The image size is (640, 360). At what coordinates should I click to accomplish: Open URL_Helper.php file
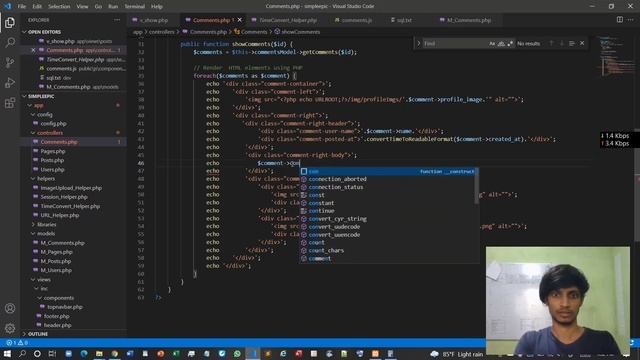[x=60, y=215]
